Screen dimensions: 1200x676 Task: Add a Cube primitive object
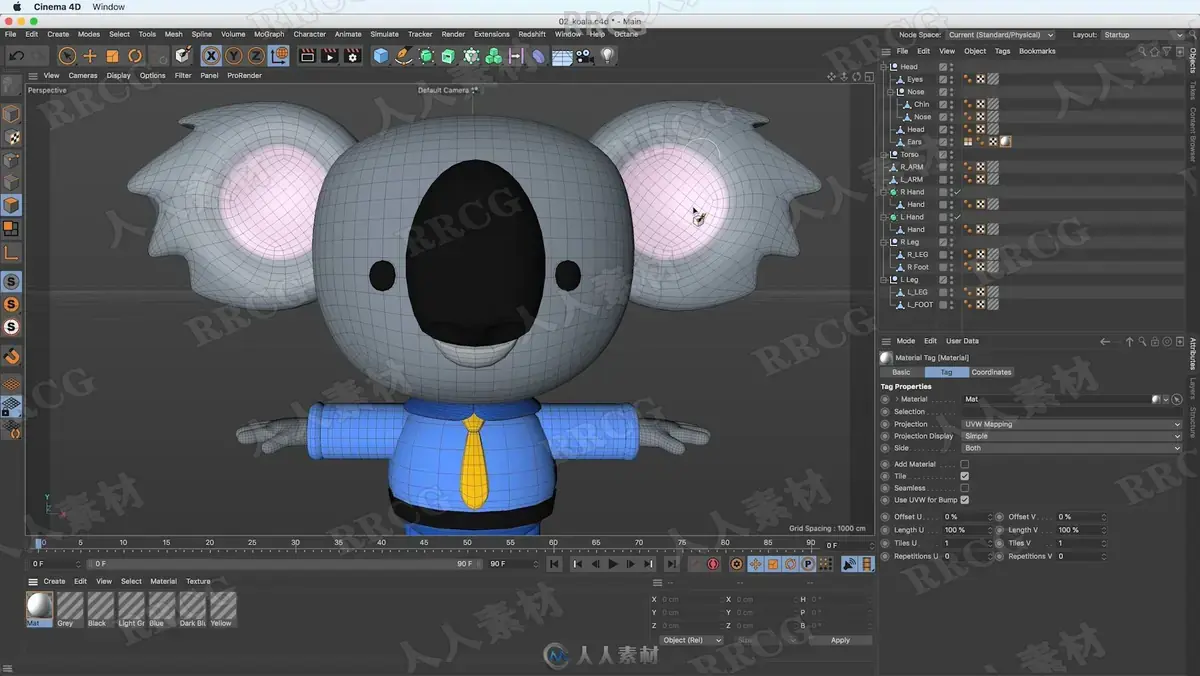(381, 56)
